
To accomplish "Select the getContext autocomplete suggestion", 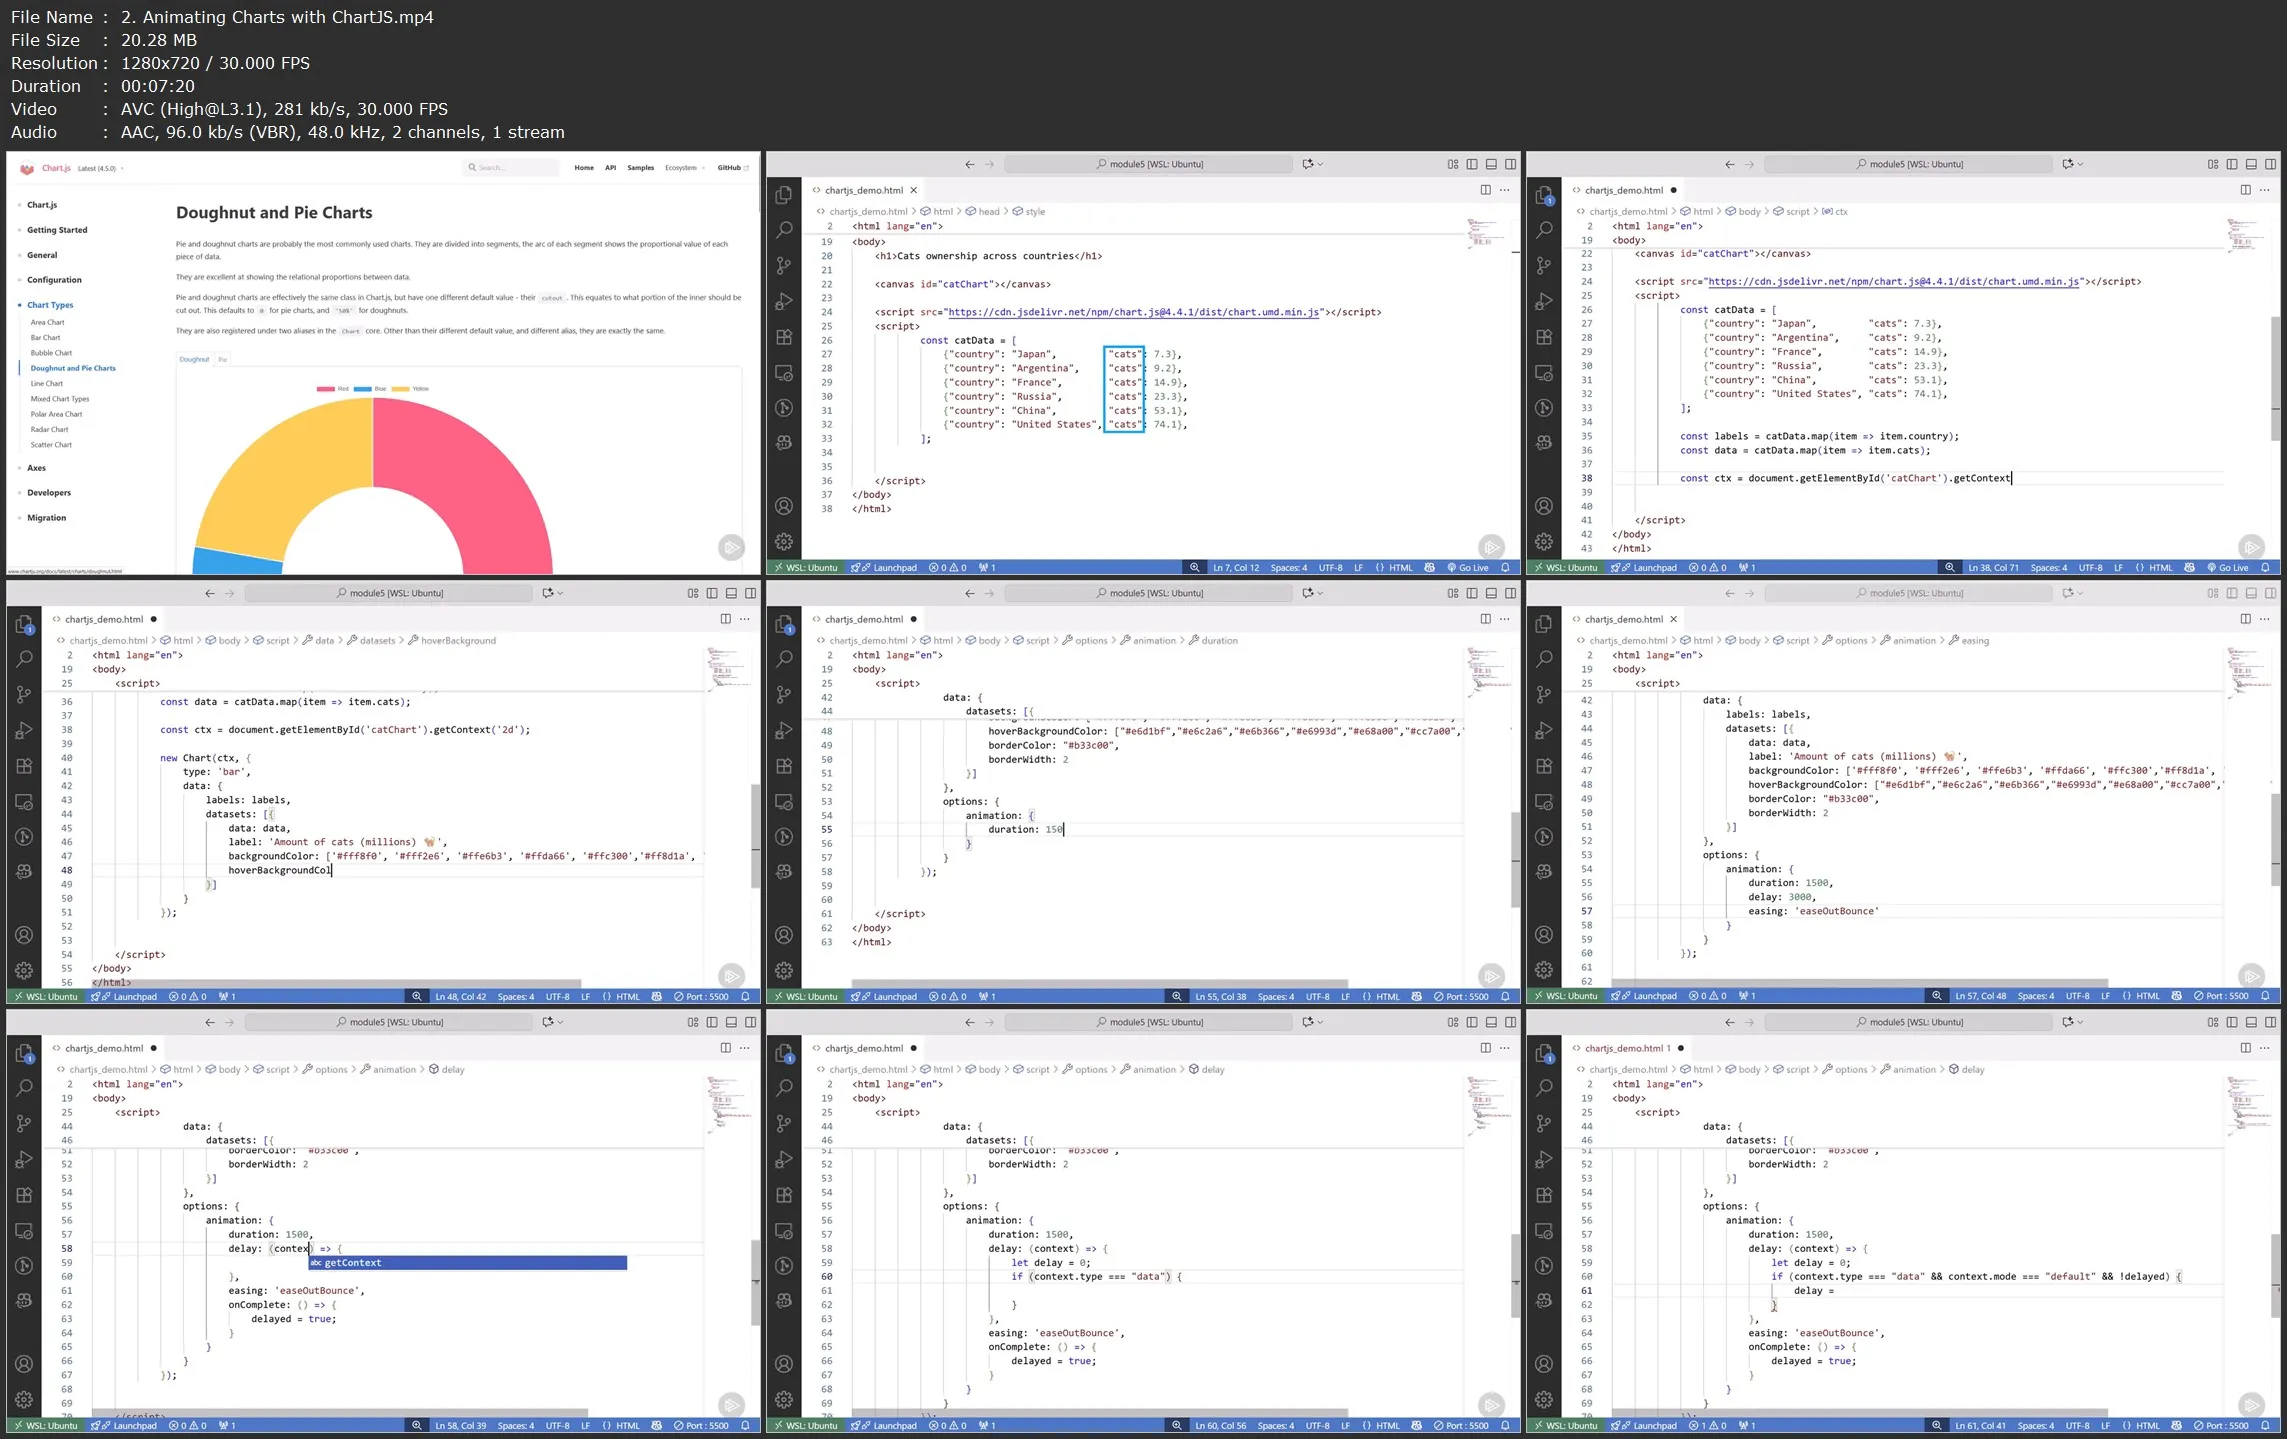I will 353,1262.
